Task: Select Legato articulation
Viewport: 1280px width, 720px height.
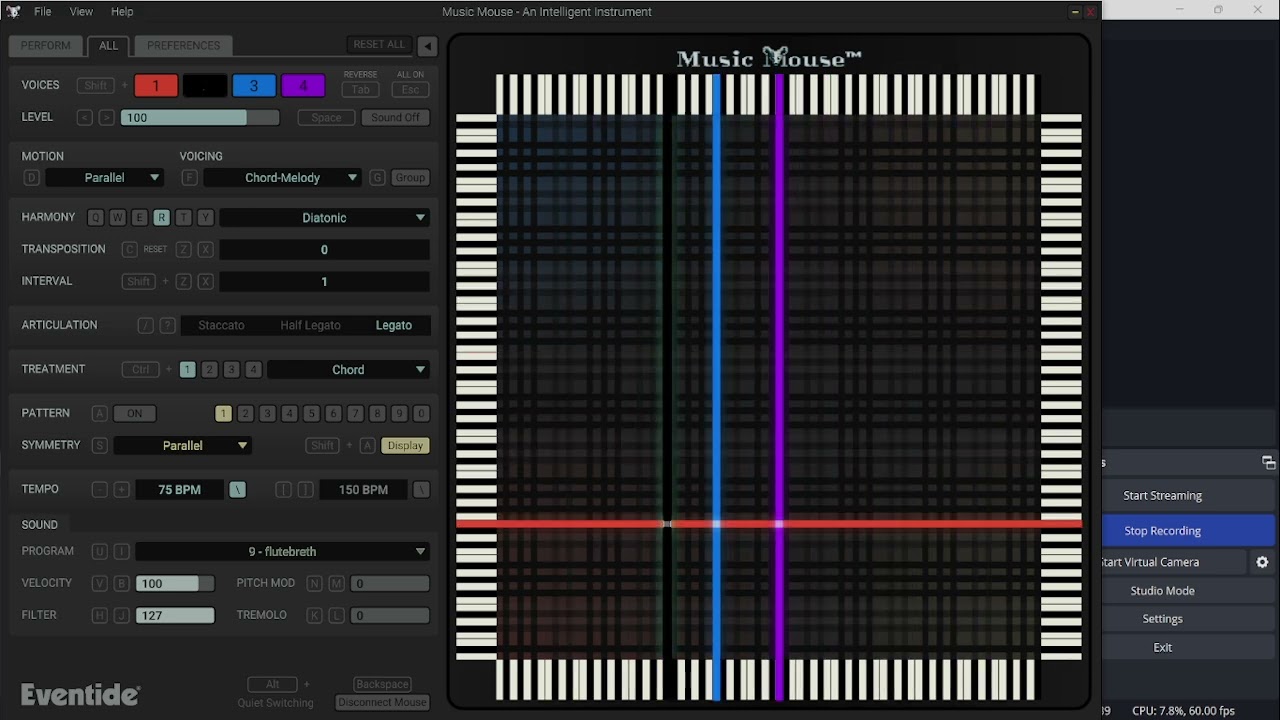Action: click(x=394, y=326)
